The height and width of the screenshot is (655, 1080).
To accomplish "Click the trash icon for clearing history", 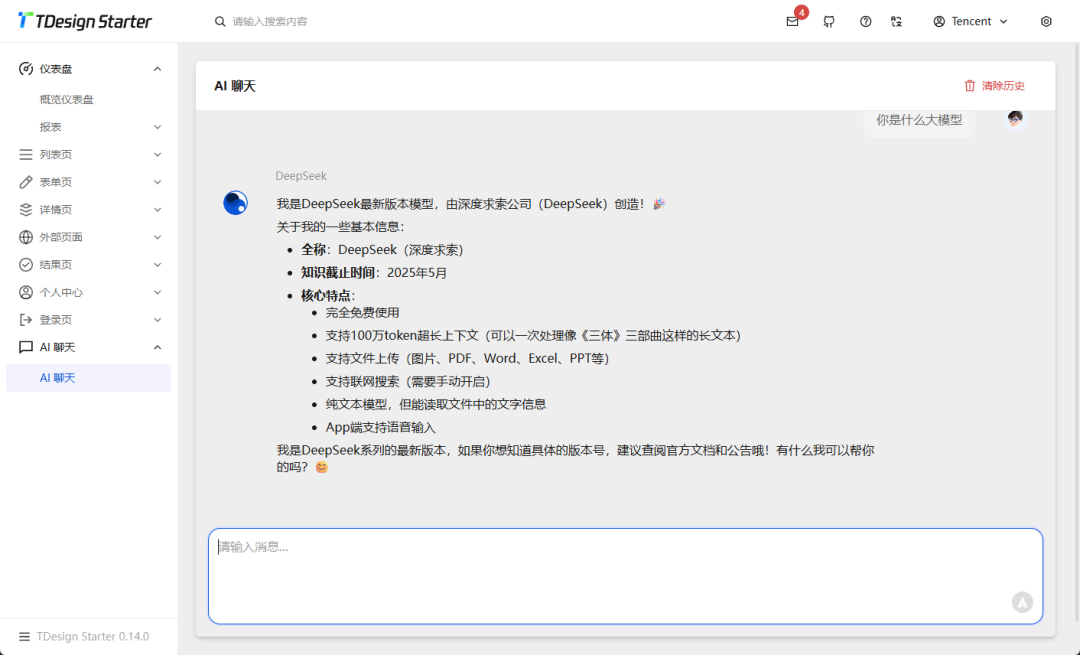I will [969, 85].
